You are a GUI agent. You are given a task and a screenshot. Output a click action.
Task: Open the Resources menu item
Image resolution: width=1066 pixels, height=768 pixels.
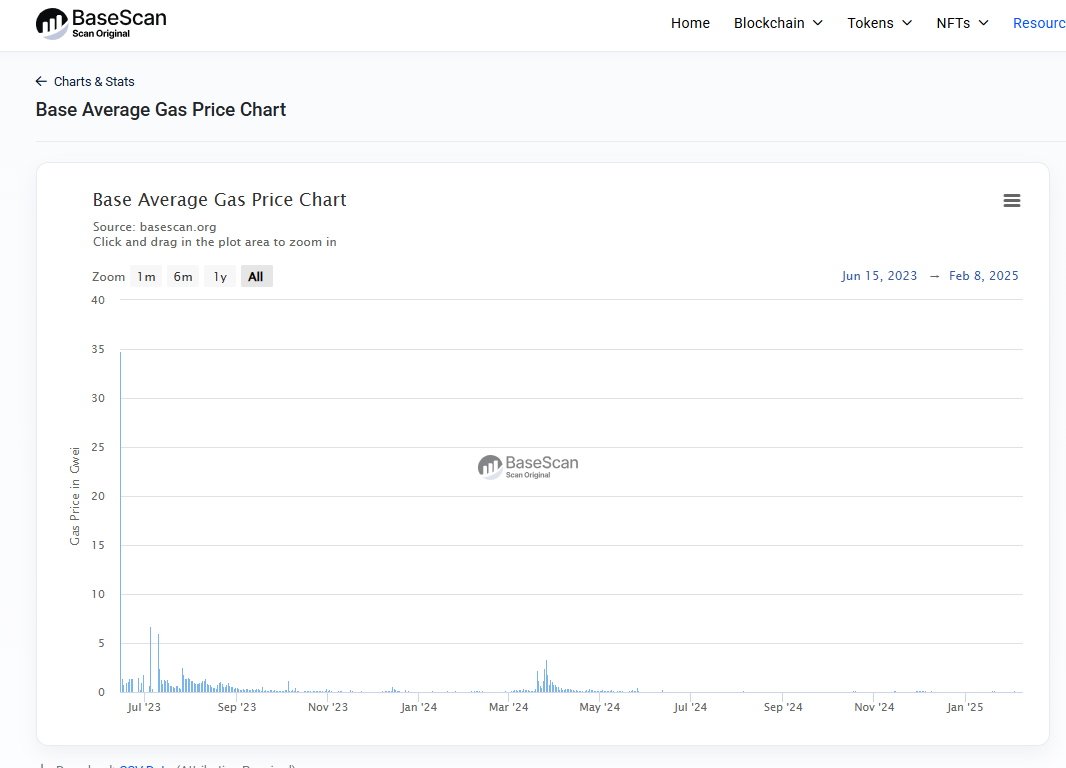point(1040,23)
